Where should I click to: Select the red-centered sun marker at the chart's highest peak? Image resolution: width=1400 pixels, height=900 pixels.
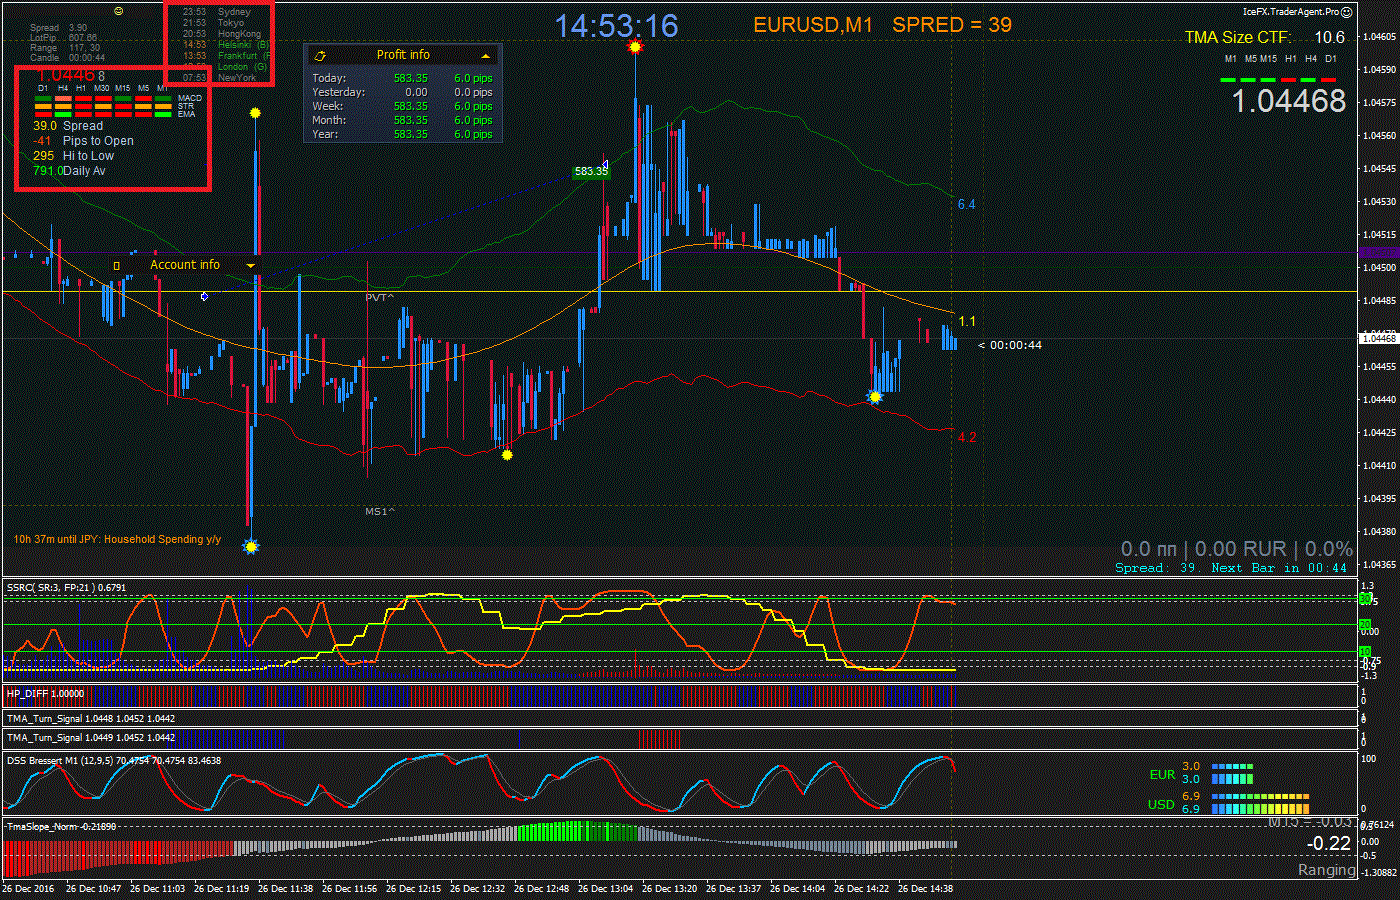point(635,46)
